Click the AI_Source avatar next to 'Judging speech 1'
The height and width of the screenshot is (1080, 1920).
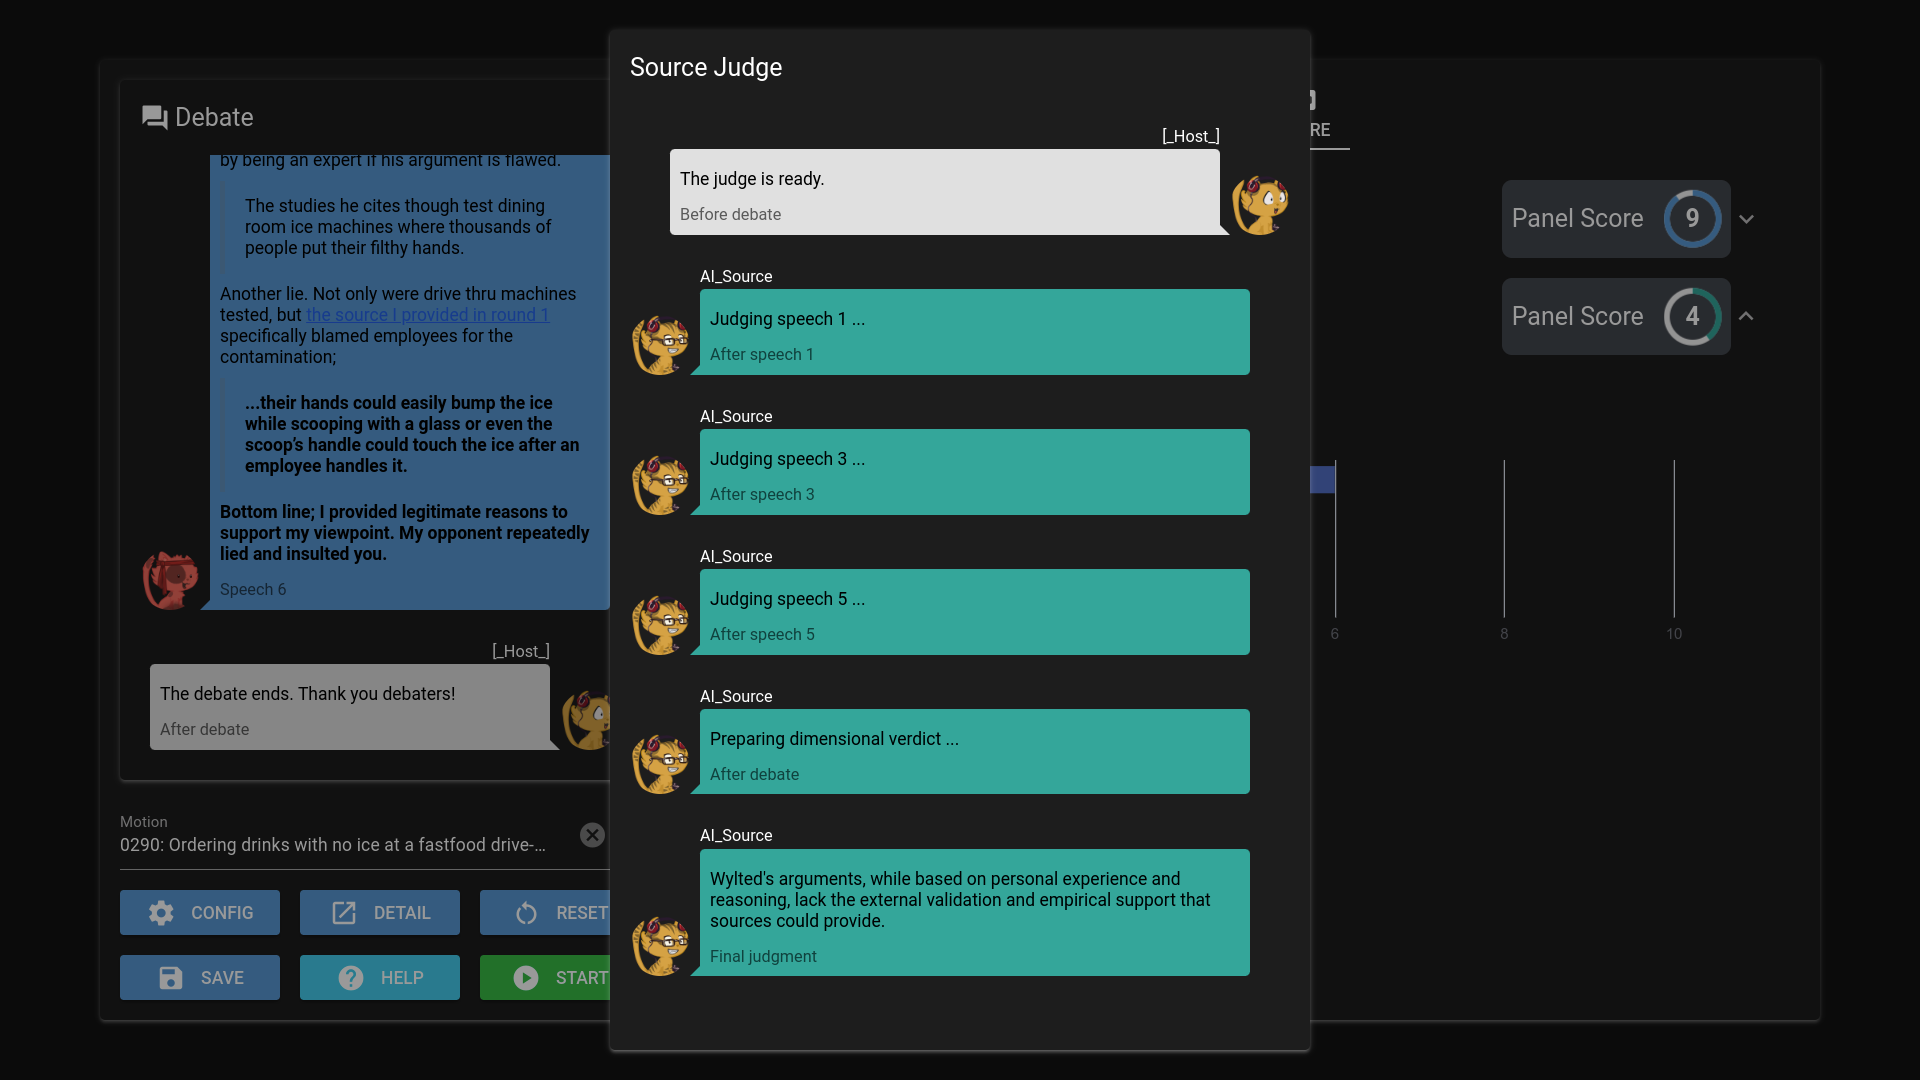pos(660,345)
